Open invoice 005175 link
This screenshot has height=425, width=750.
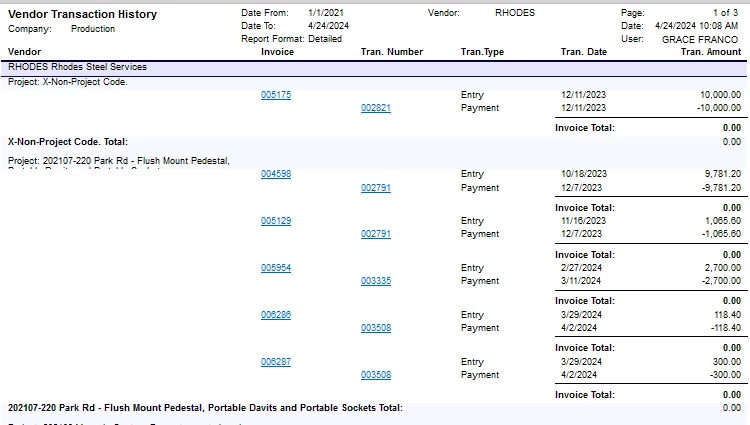(276, 95)
